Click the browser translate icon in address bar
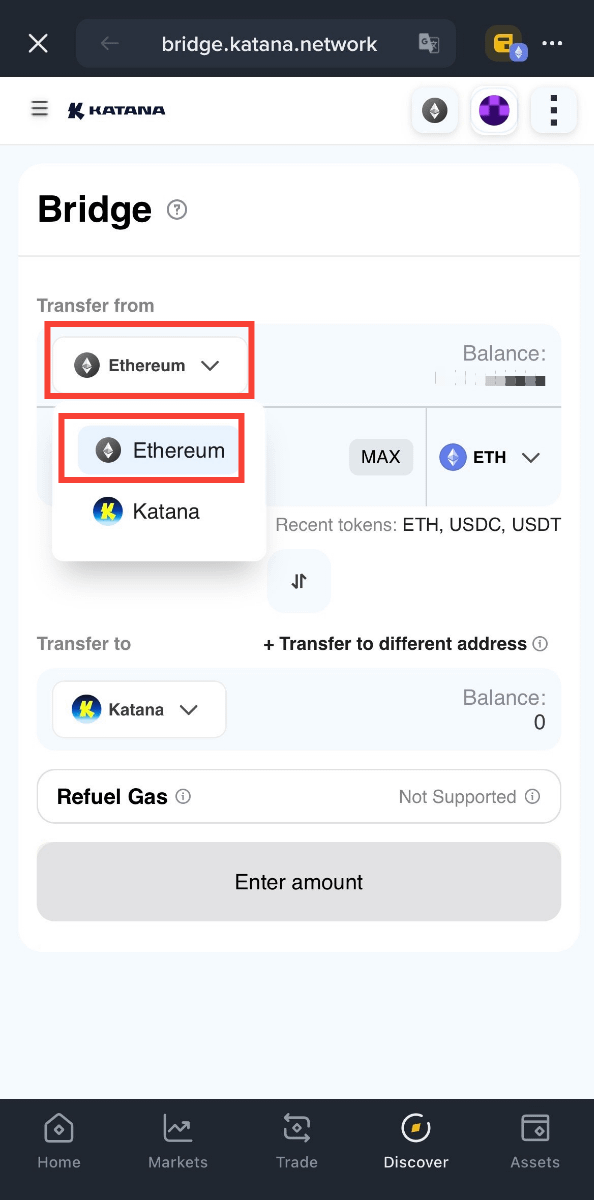 coord(429,43)
